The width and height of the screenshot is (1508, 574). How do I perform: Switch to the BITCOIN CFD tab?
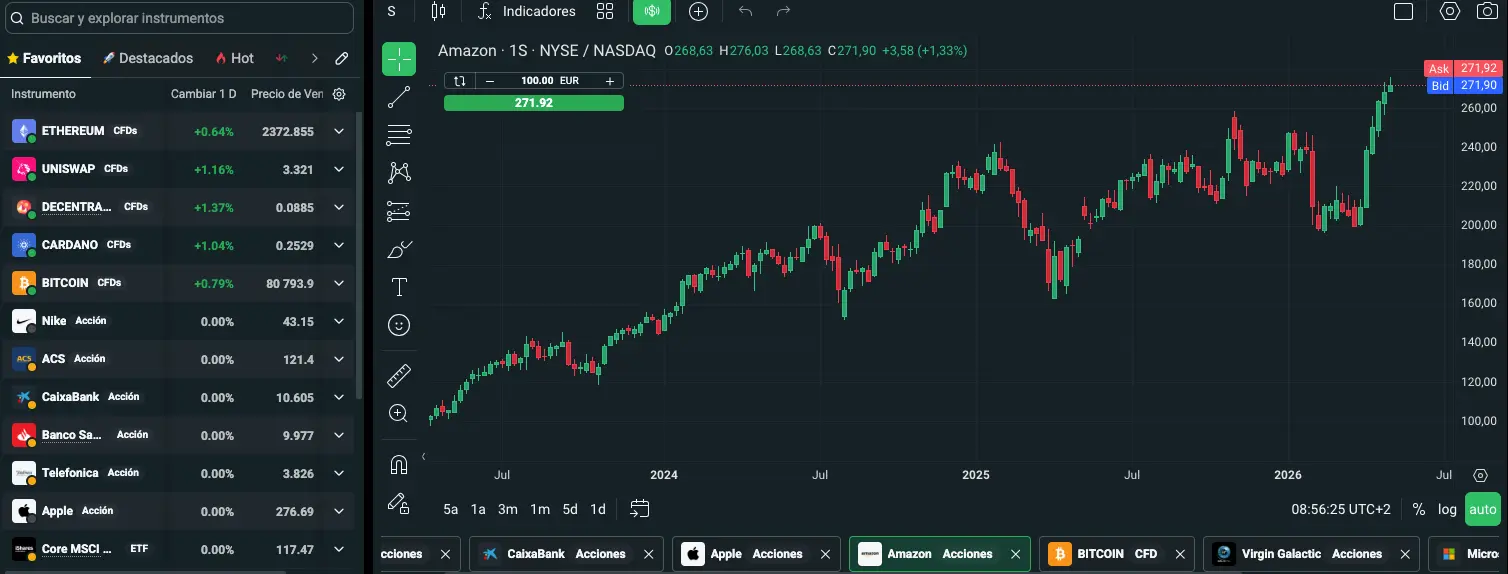point(1117,553)
